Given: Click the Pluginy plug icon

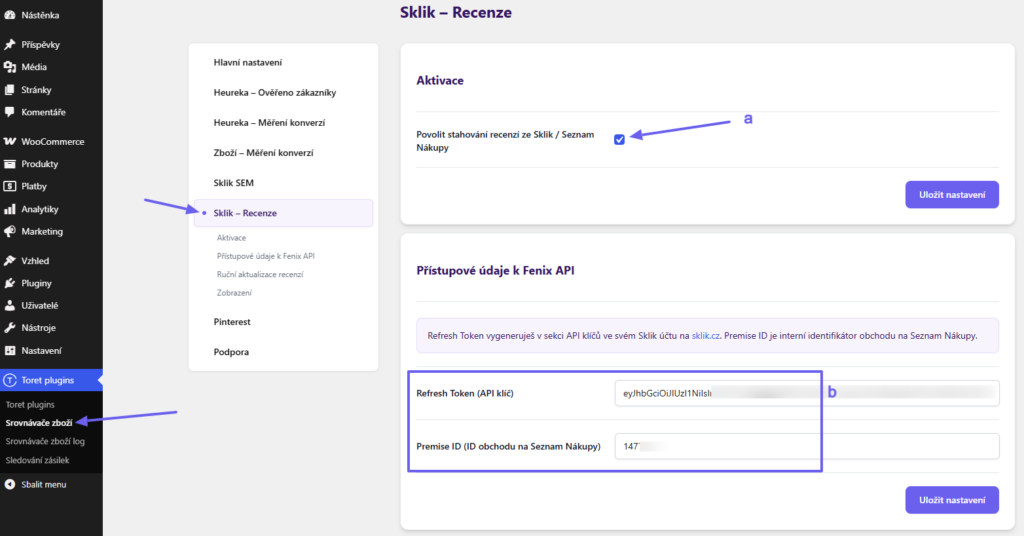Looking at the screenshot, I should 10,283.
